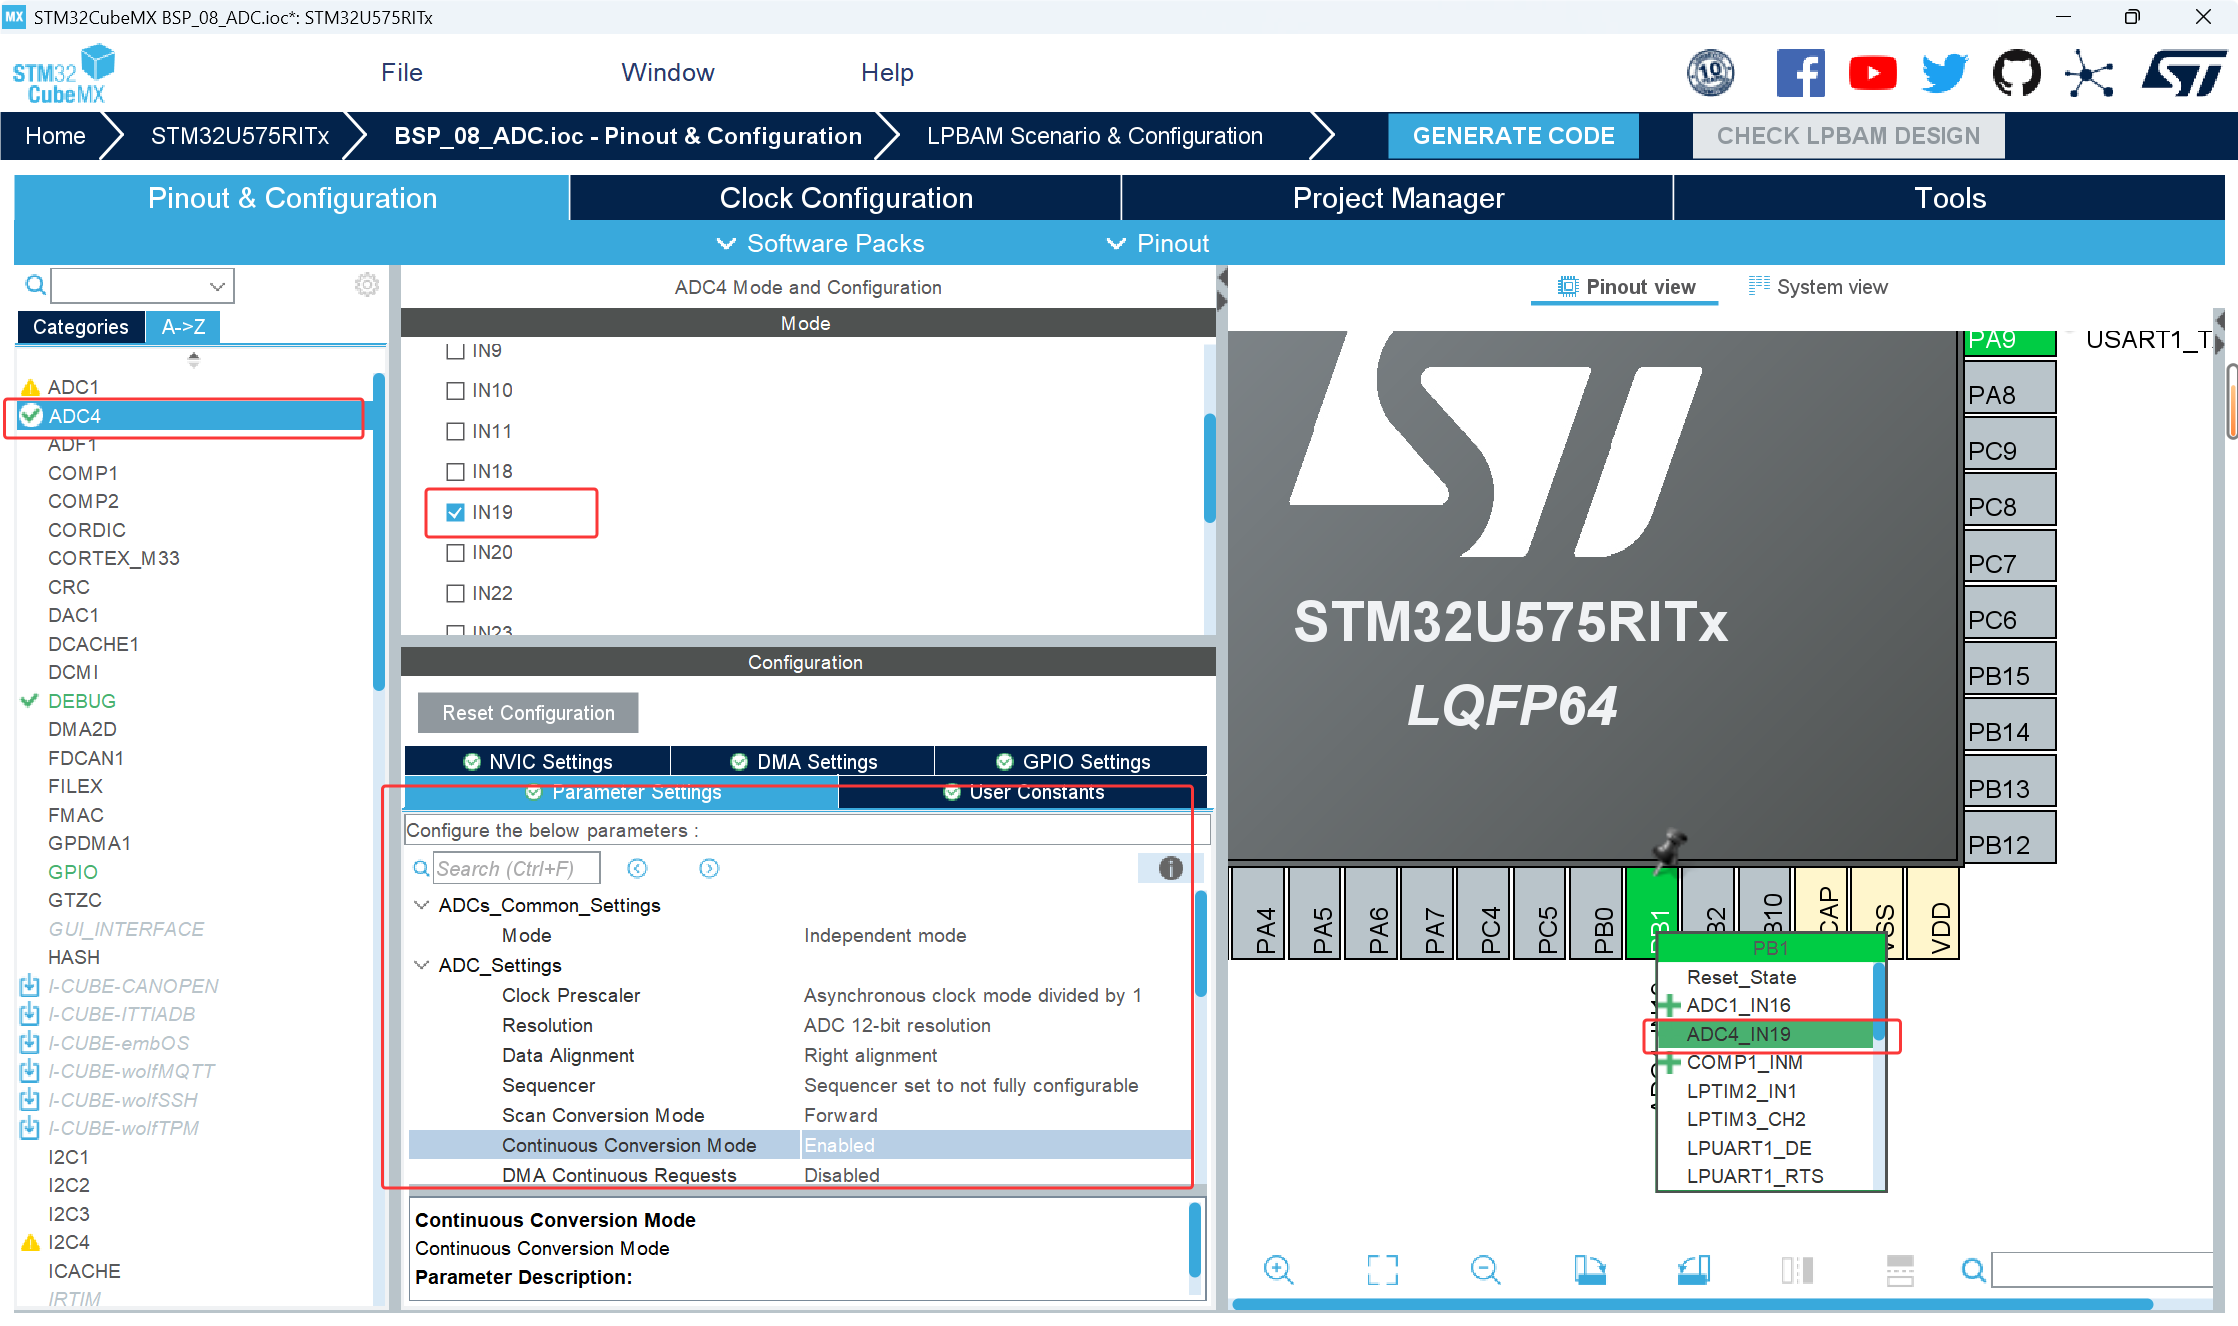Switch to the Project Manager tab
This screenshot has width=2238, height=1326.
coord(1398,198)
